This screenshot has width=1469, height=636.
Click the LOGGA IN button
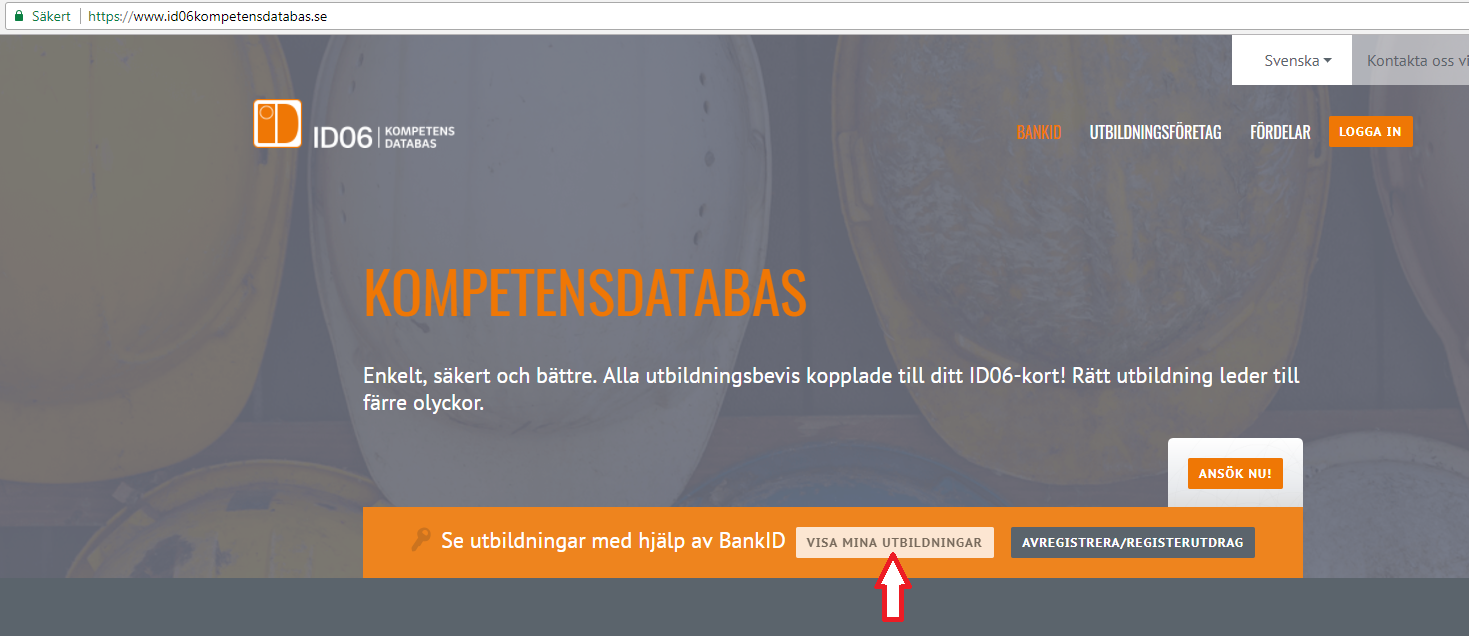(1370, 131)
